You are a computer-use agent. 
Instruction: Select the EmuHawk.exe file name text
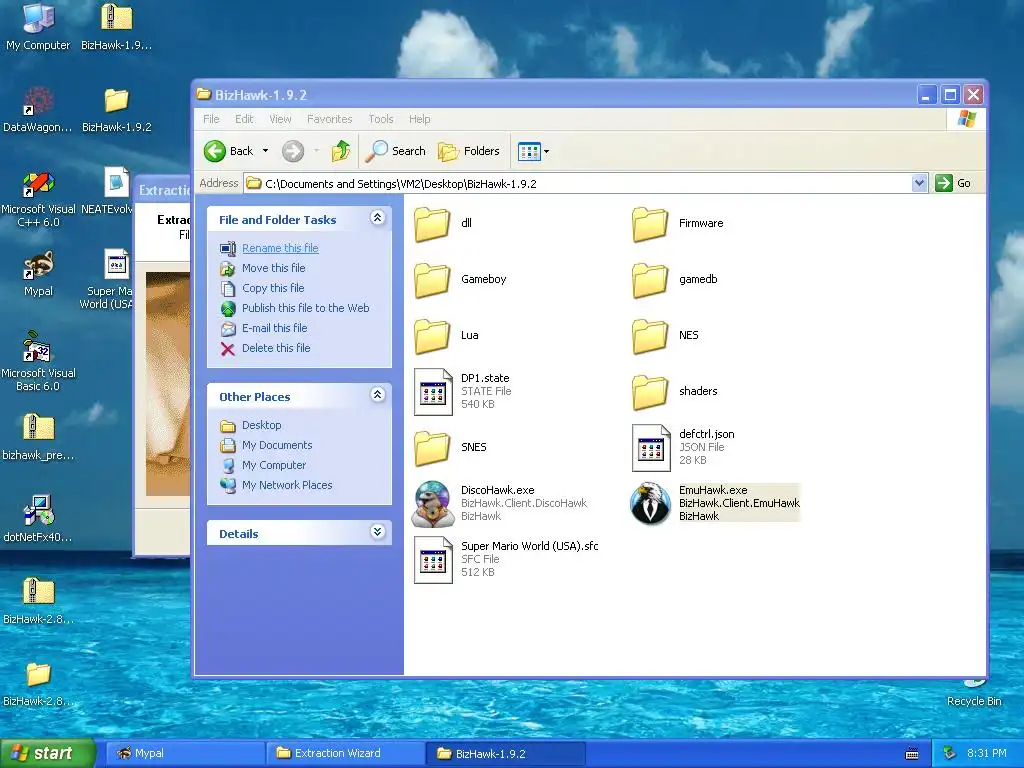713,490
